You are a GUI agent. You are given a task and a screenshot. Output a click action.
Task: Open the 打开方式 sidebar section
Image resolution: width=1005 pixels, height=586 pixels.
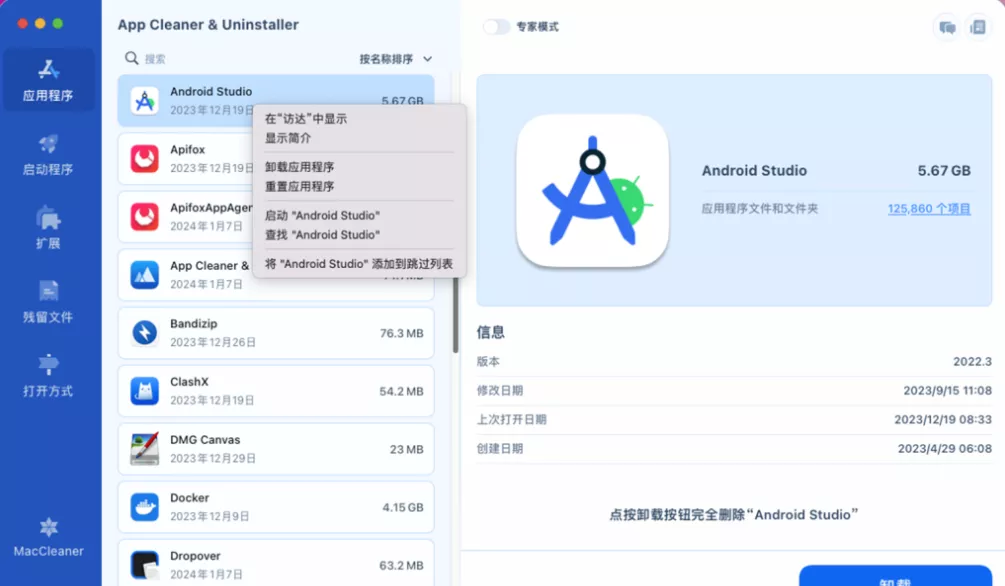48,376
